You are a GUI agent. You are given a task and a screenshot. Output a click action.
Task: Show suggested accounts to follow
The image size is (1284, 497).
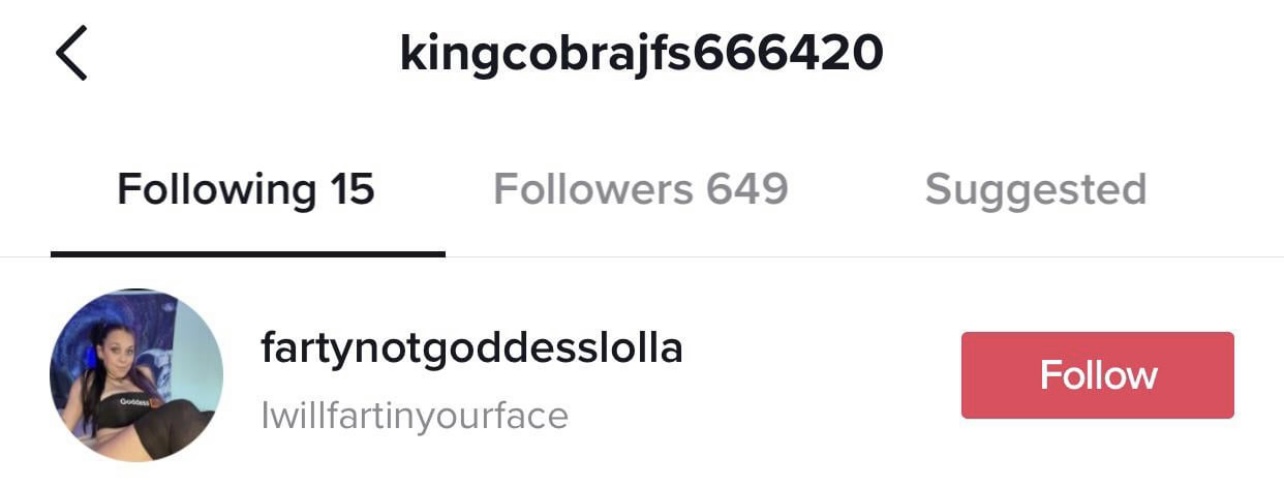[x=1035, y=190]
